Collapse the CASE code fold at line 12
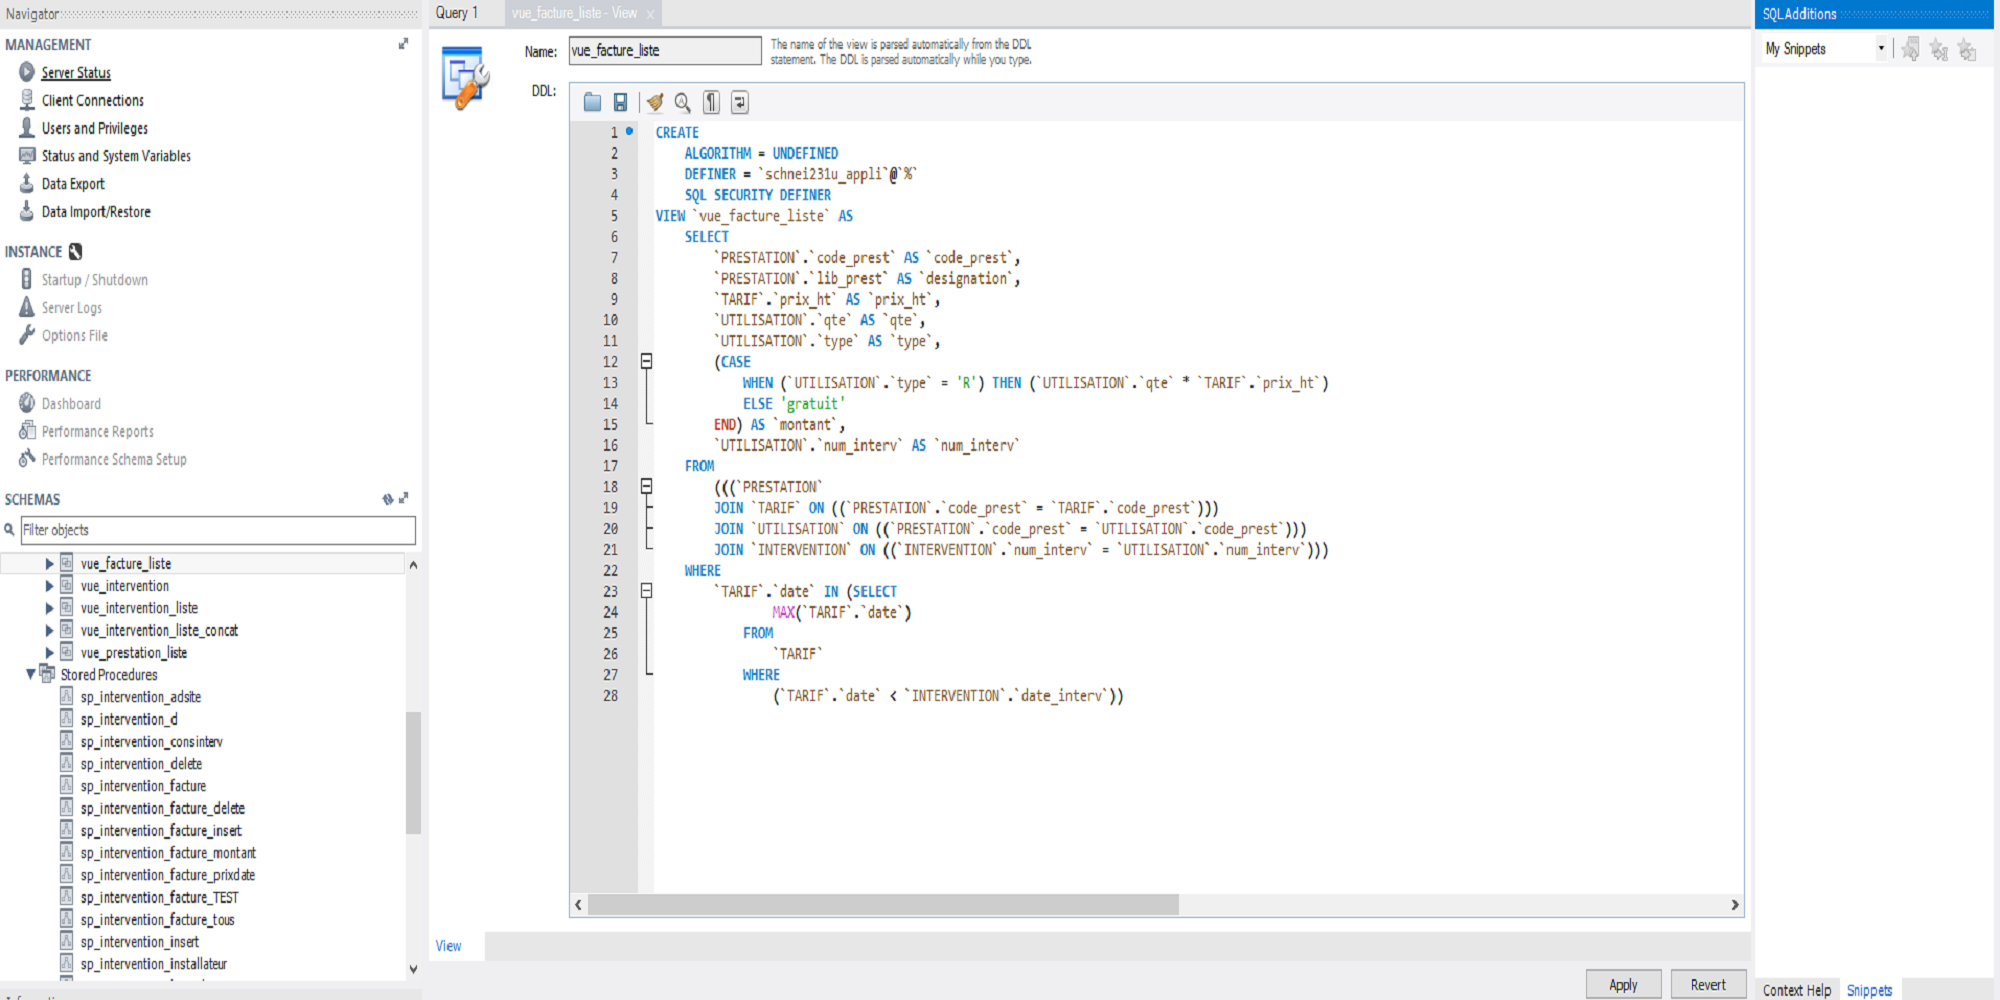 pos(646,361)
